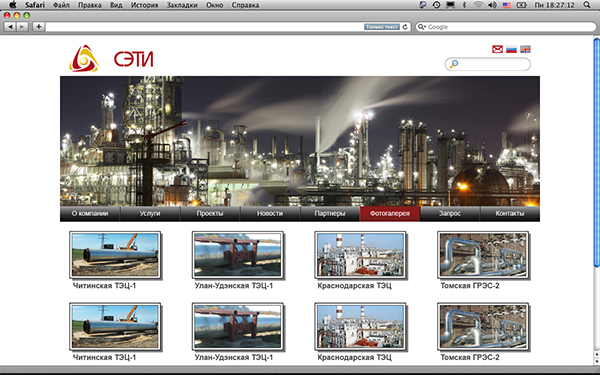
Task: Open the Safari application menu
Action: click(35, 5)
